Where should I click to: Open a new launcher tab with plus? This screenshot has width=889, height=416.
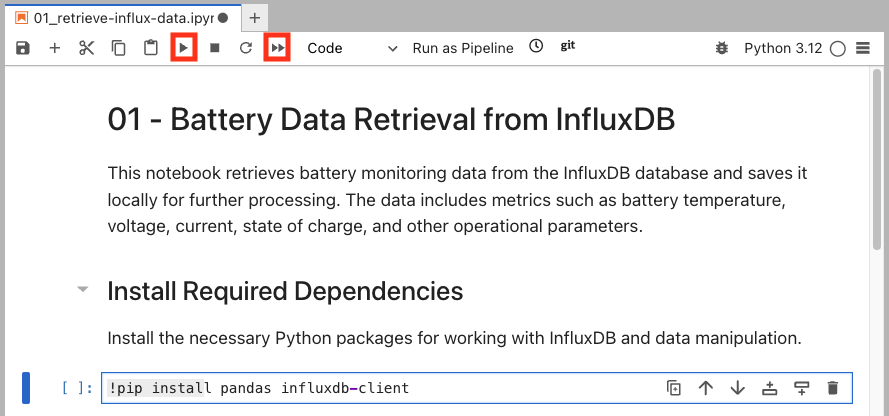click(x=254, y=18)
